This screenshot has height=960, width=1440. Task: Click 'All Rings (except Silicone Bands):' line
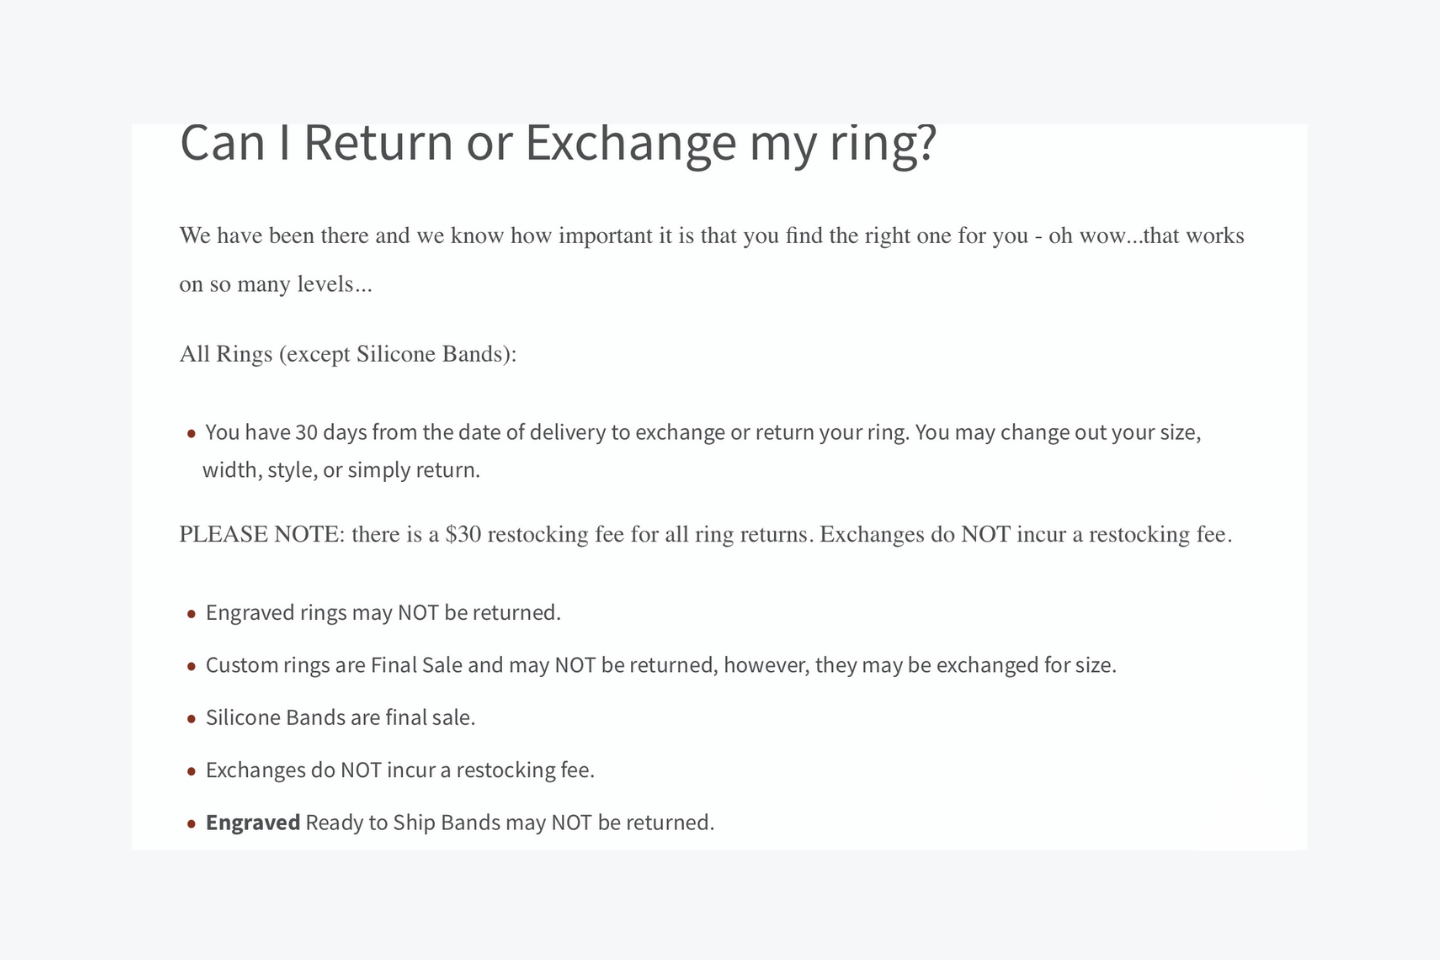pyautogui.click(x=348, y=354)
